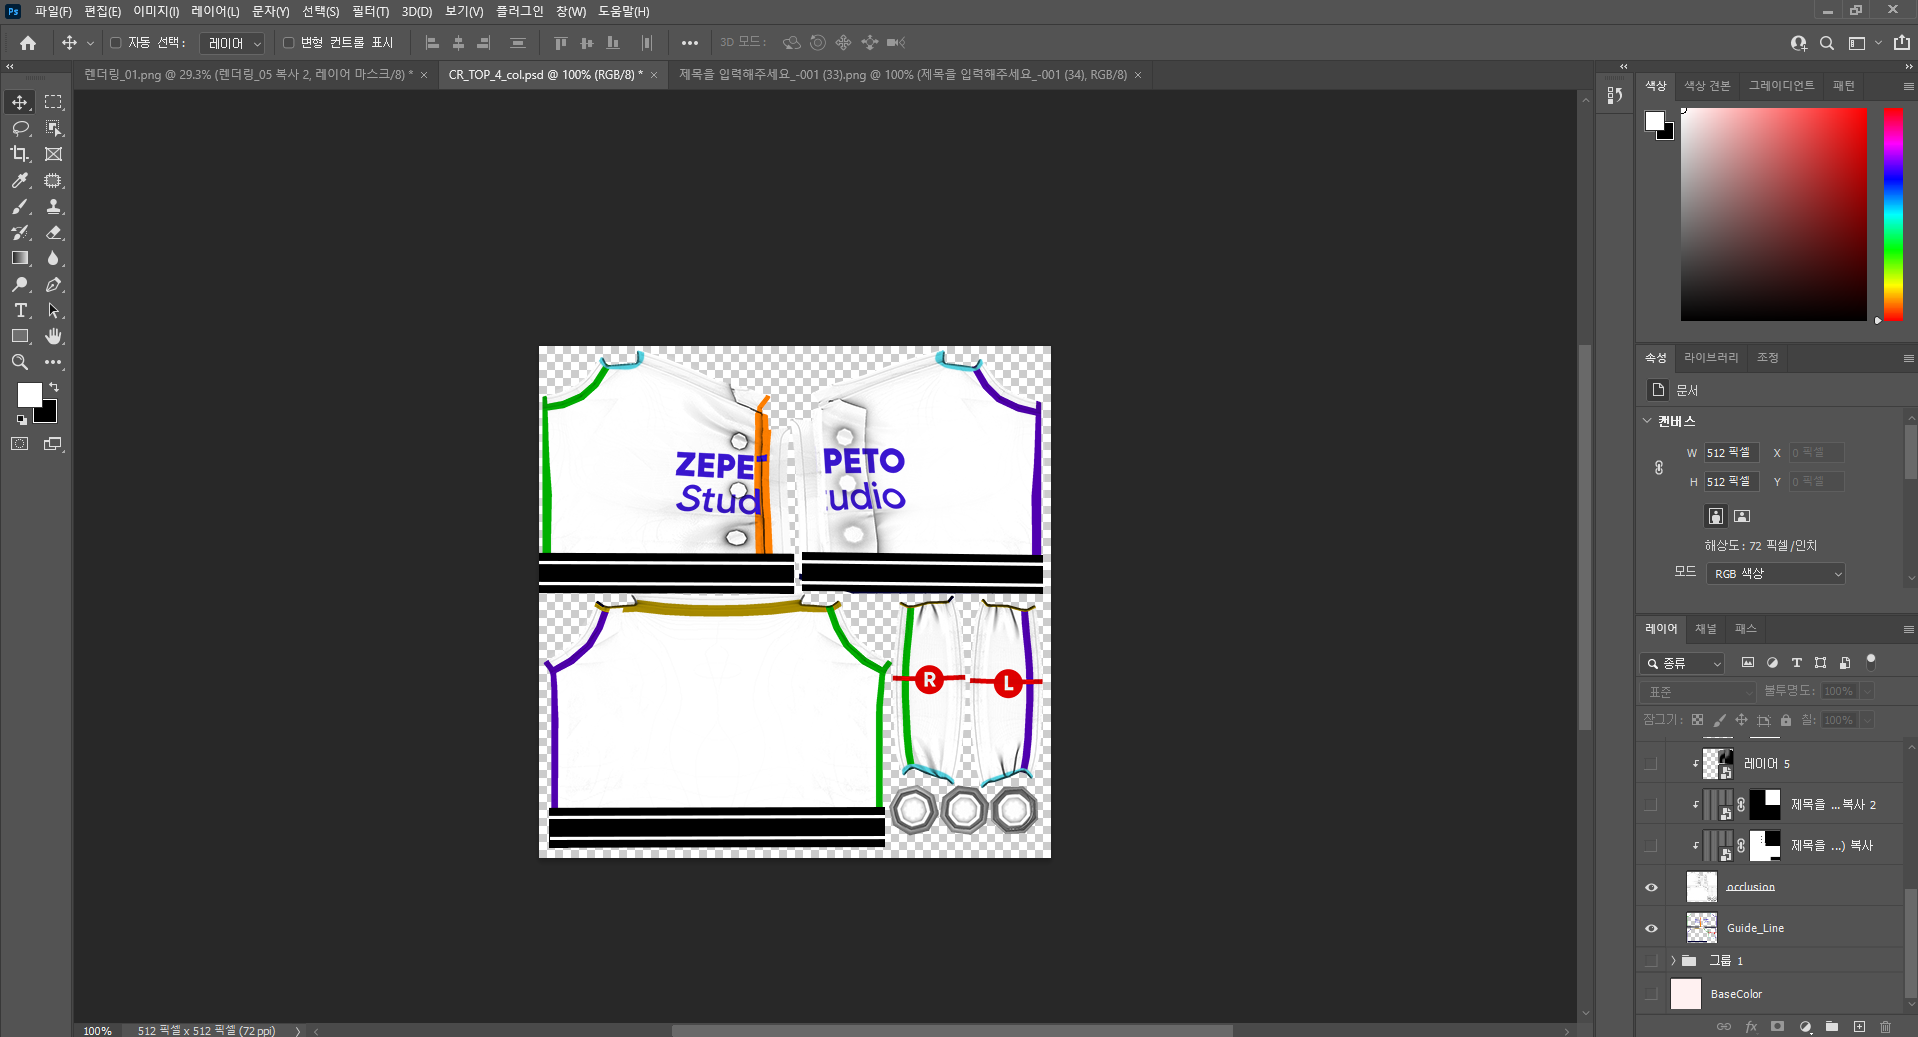Image resolution: width=1918 pixels, height=1037 pixels.
Task: Click the hue spectrum slider
Action: point(1893,214)
